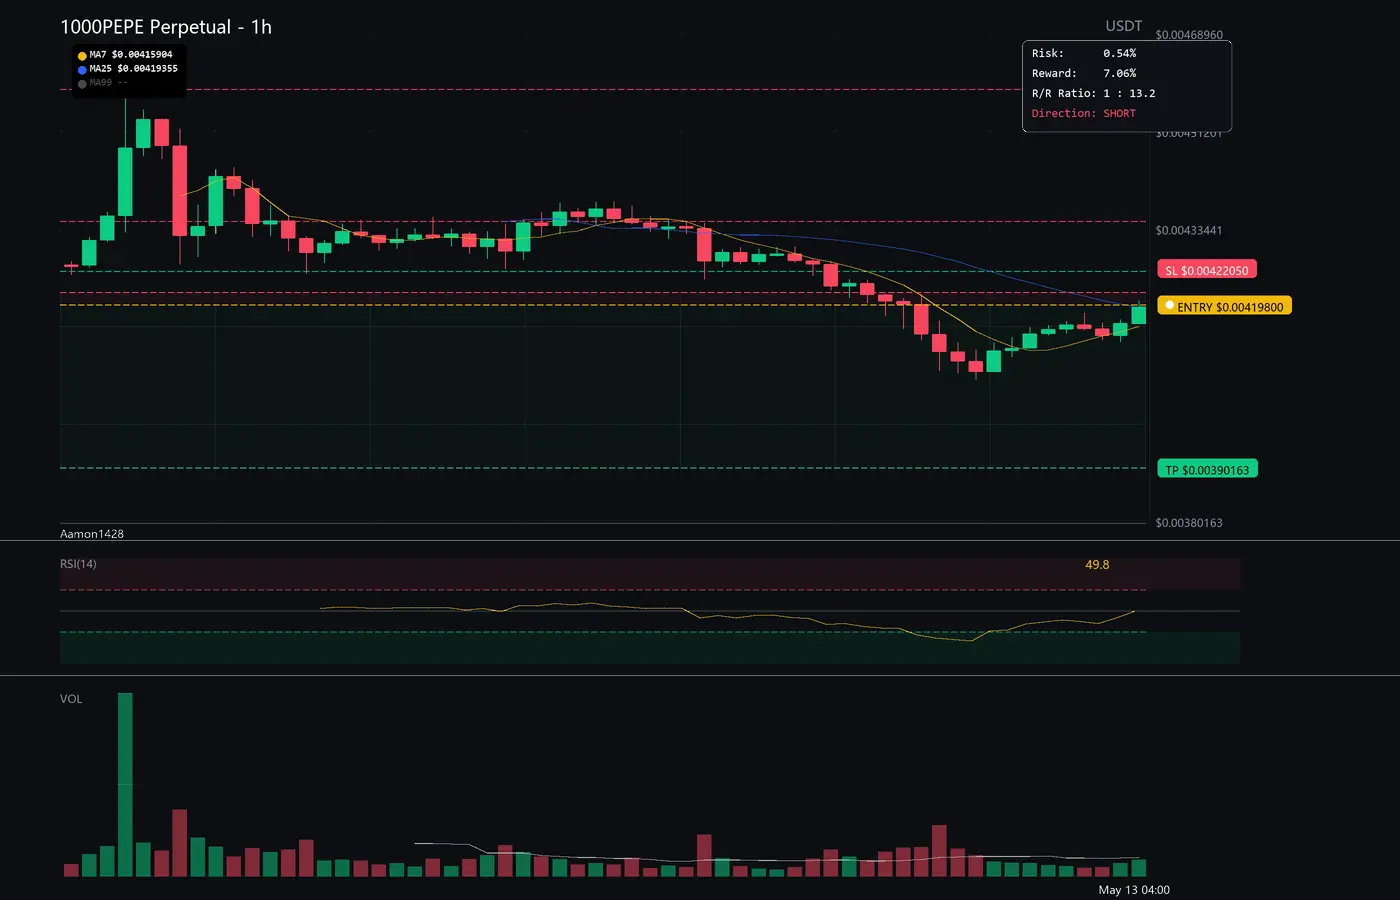This screenshot has width=1400, height=900.
Task: Click the $0.00380163 price axis label
Action: [1189, 523]
